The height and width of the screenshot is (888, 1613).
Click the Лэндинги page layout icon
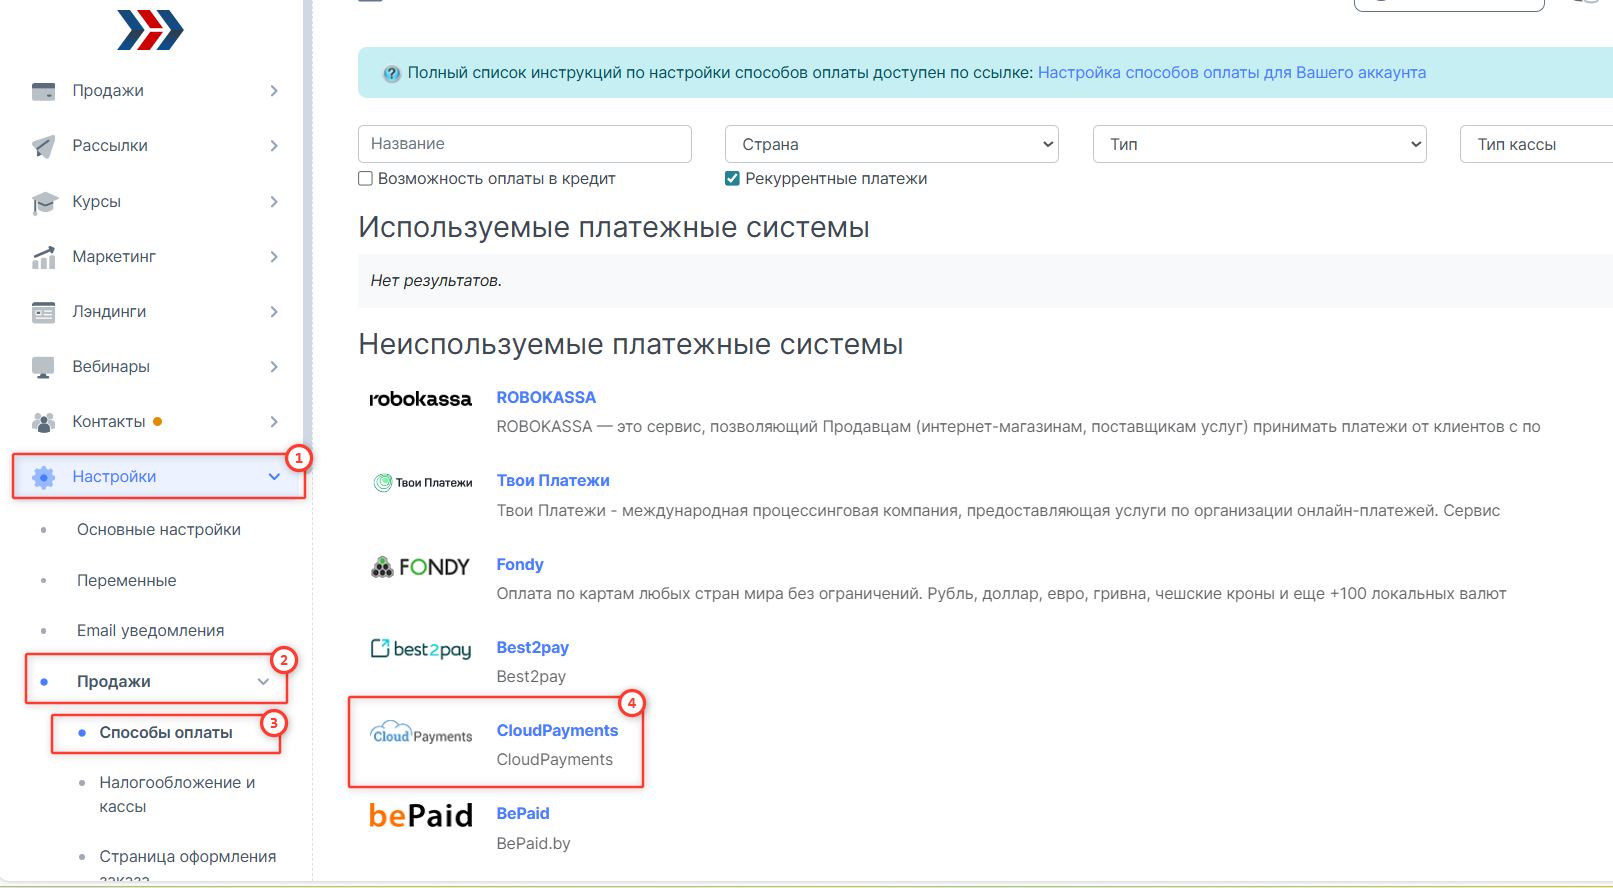tap(43, 312)
